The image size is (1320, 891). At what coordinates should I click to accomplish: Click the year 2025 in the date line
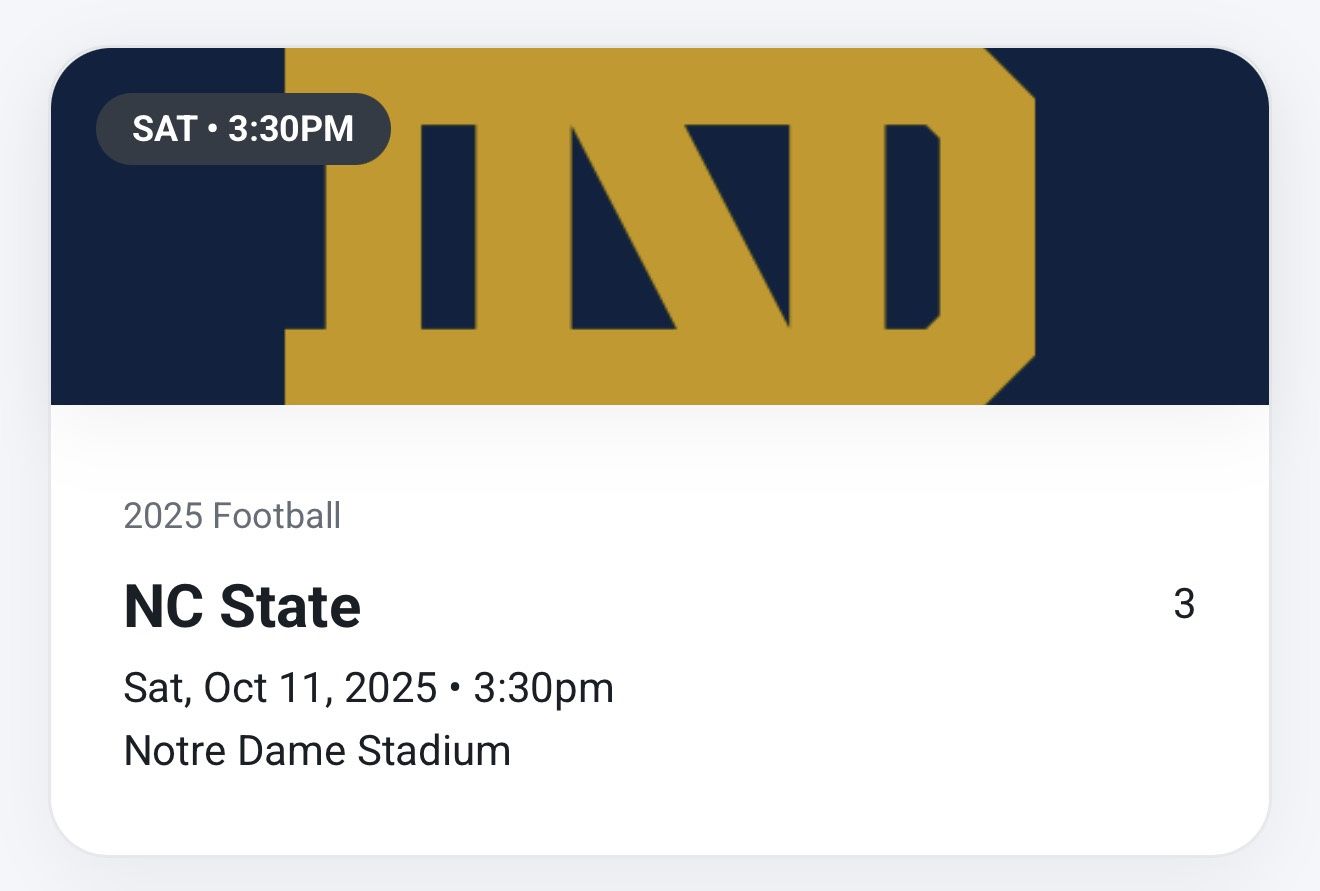390,688
